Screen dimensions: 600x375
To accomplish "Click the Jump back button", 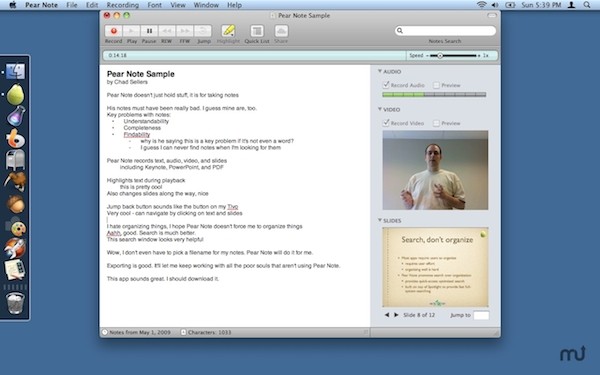I will point(203,31).
